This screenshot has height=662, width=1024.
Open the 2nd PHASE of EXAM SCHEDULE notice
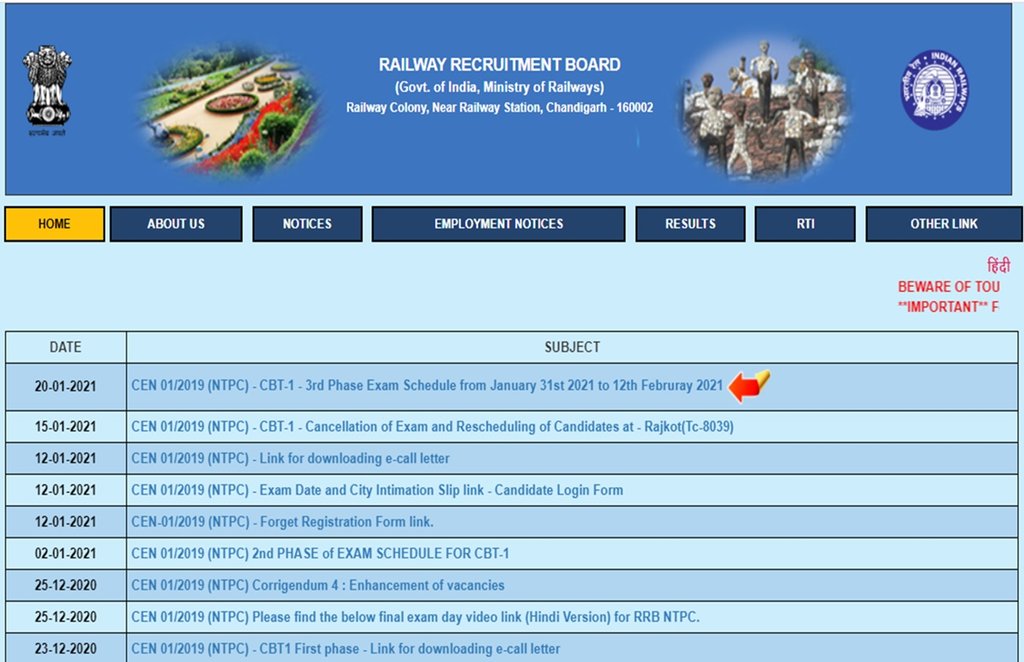tap(320, 554)
